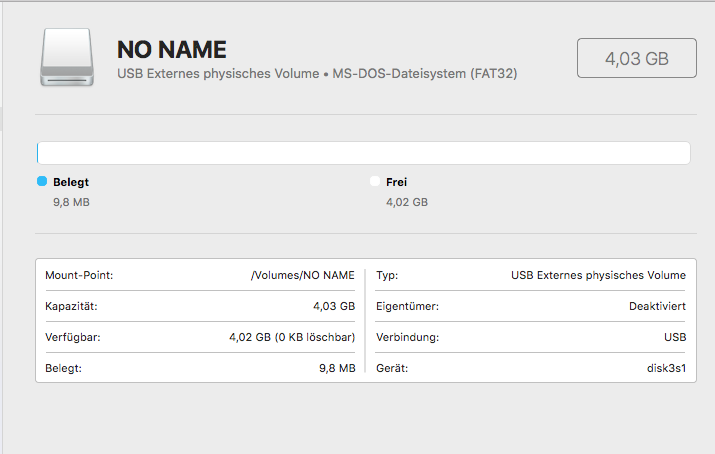The image size is (715, 454).
Task: Click the NO NAME volume title
Action: coord(171,49)
